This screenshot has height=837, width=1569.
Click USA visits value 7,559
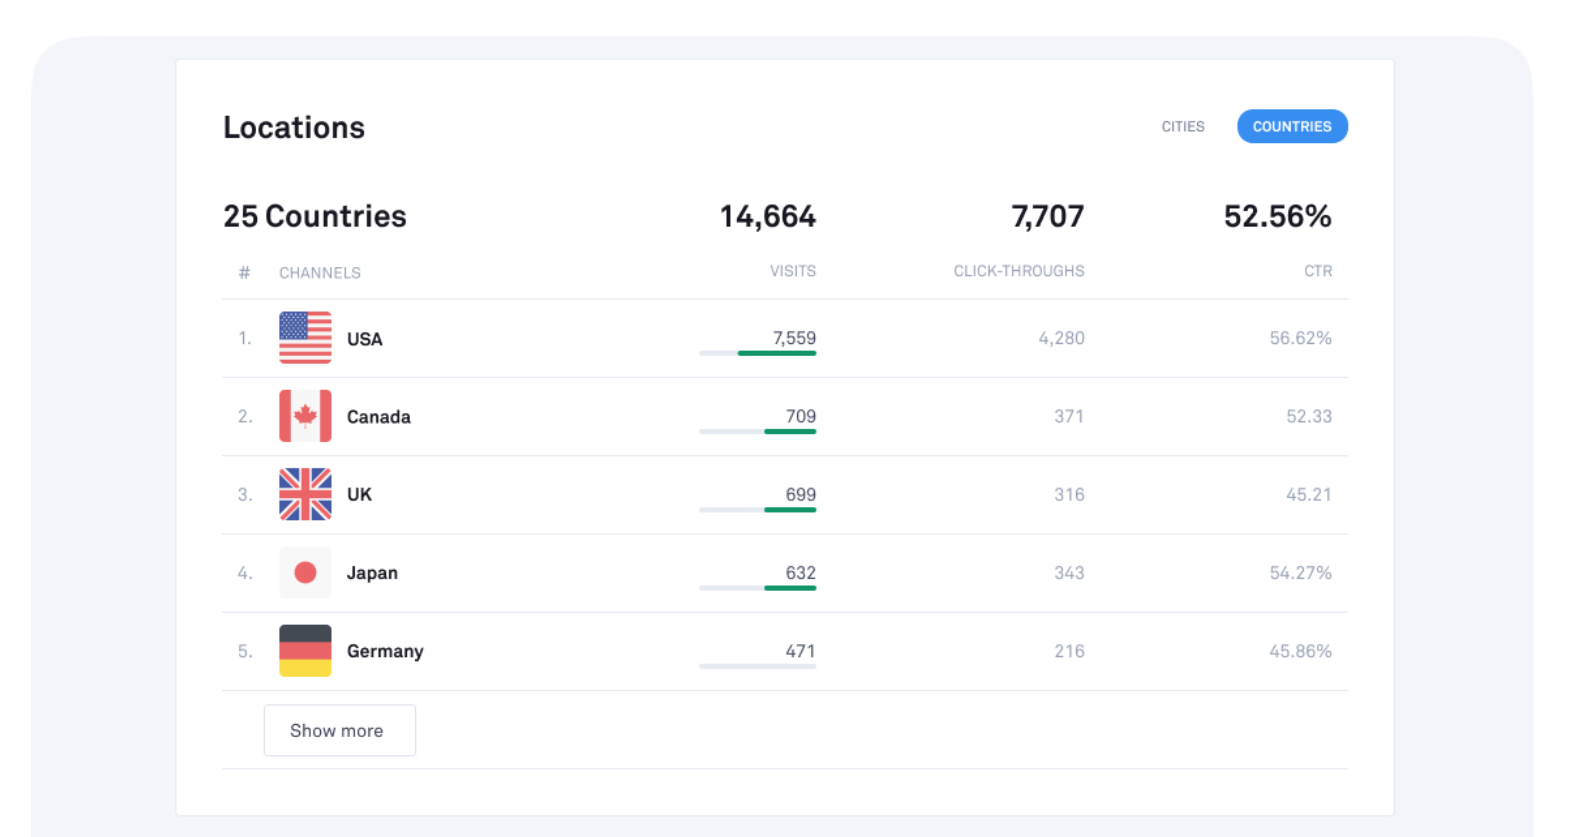point(794,338)
